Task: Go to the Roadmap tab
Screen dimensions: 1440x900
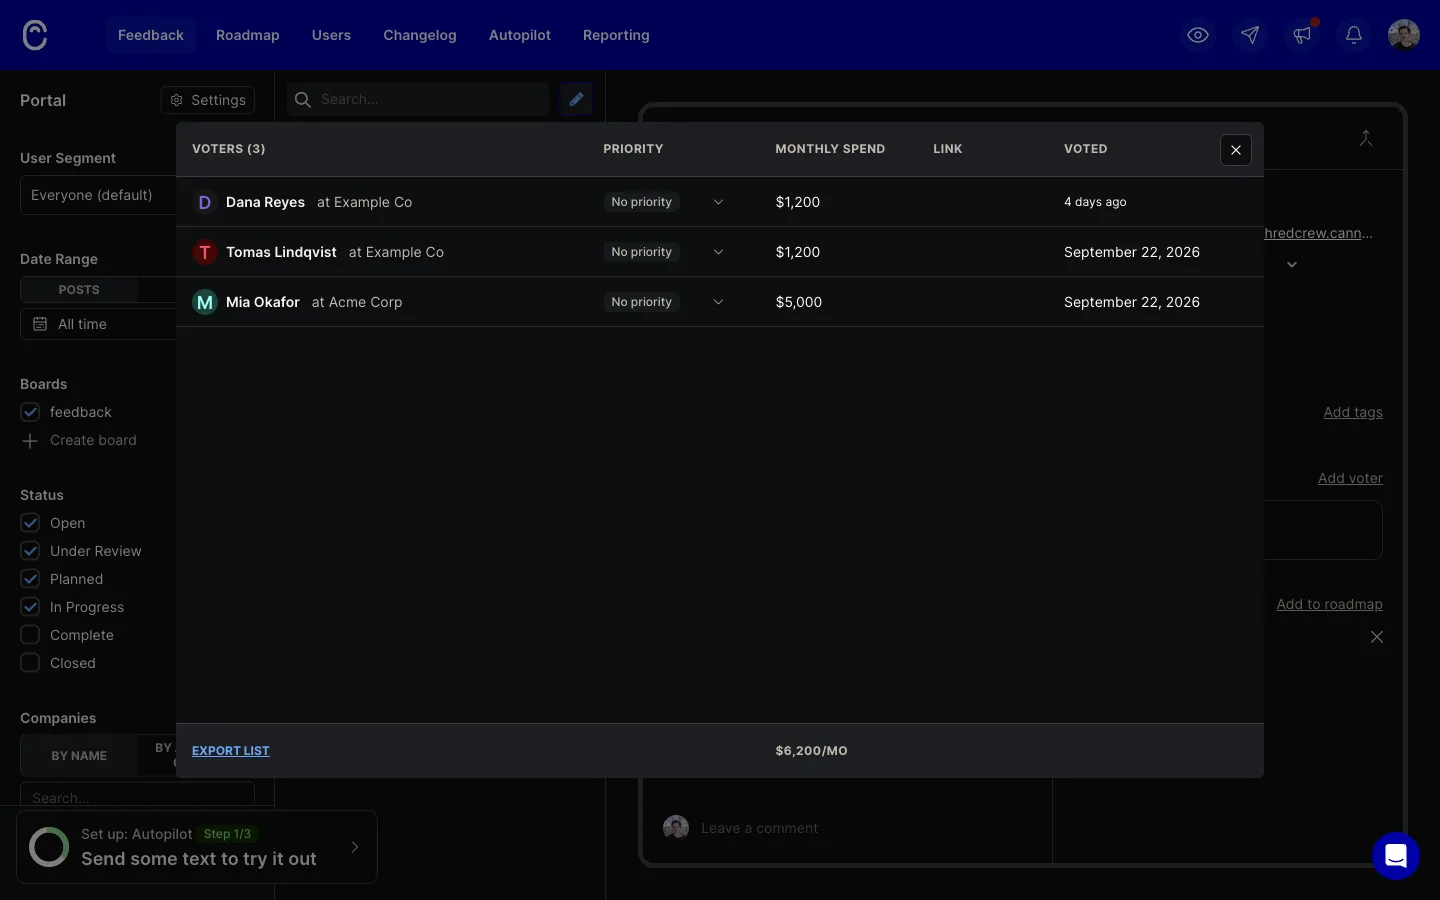Action: pos(248,35)
